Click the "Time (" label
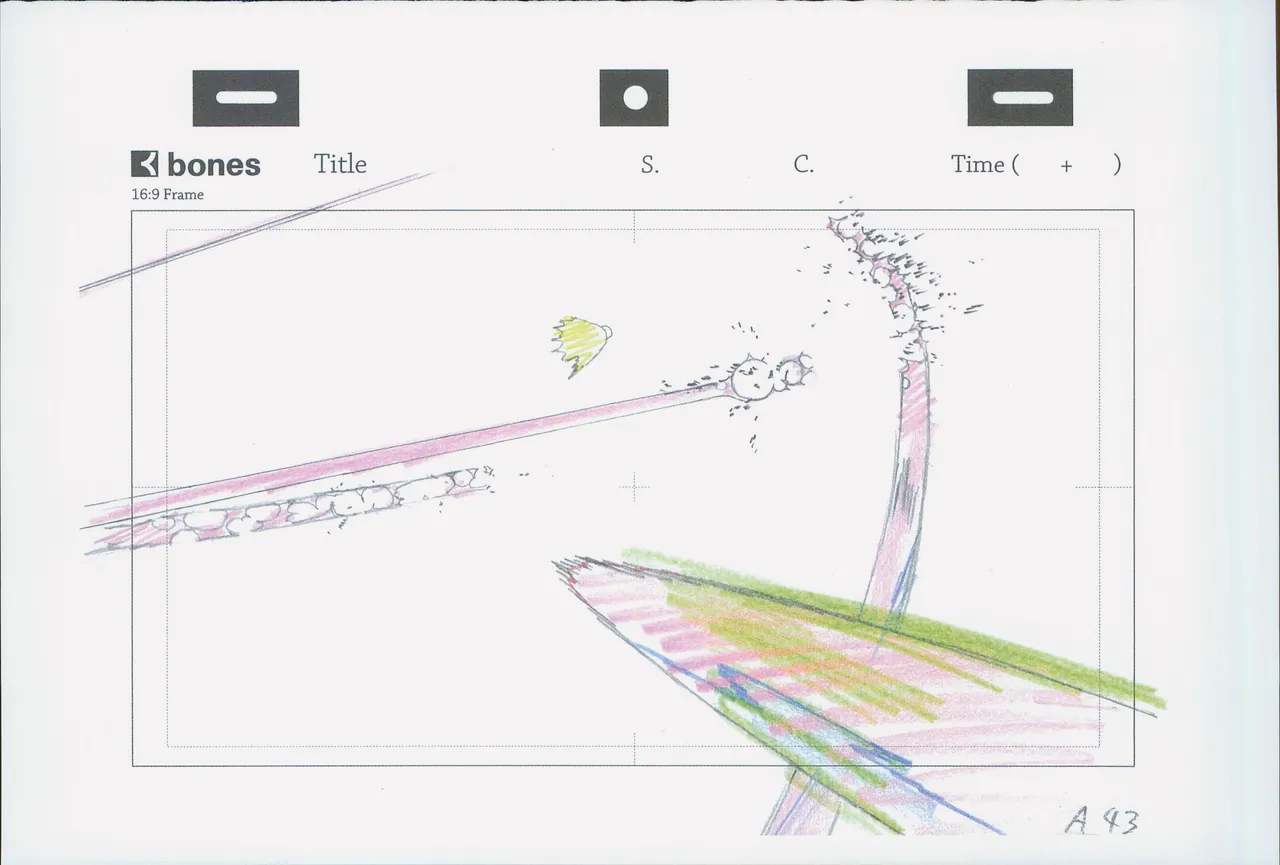The image size is (1280, 865). point(985,165)
